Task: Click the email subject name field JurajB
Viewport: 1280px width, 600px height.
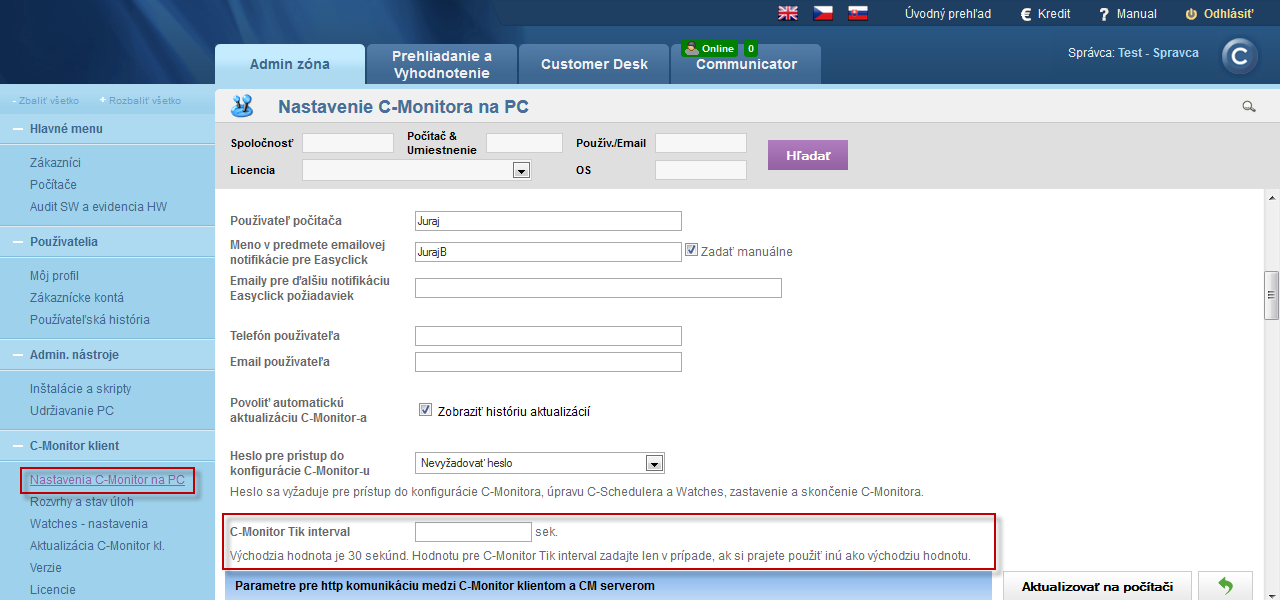Action: [x=548, y=252]
